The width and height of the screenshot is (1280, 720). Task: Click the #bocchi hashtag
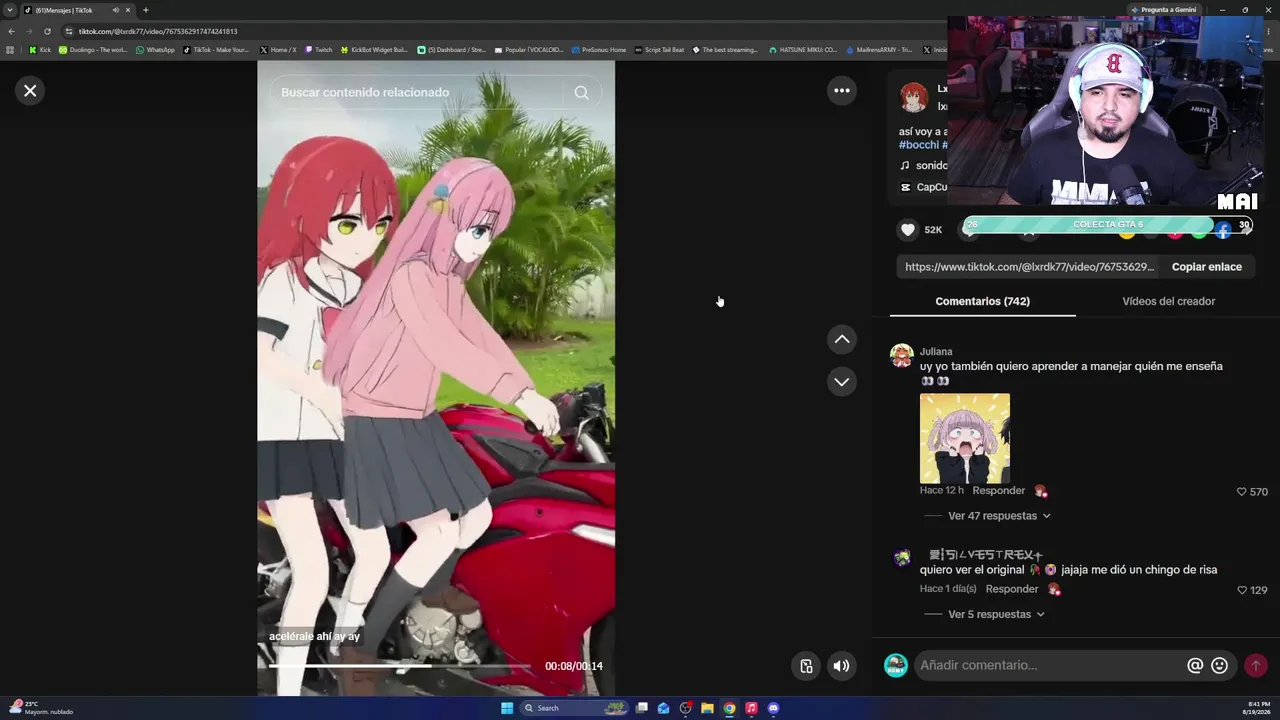(x=918, y=145)
